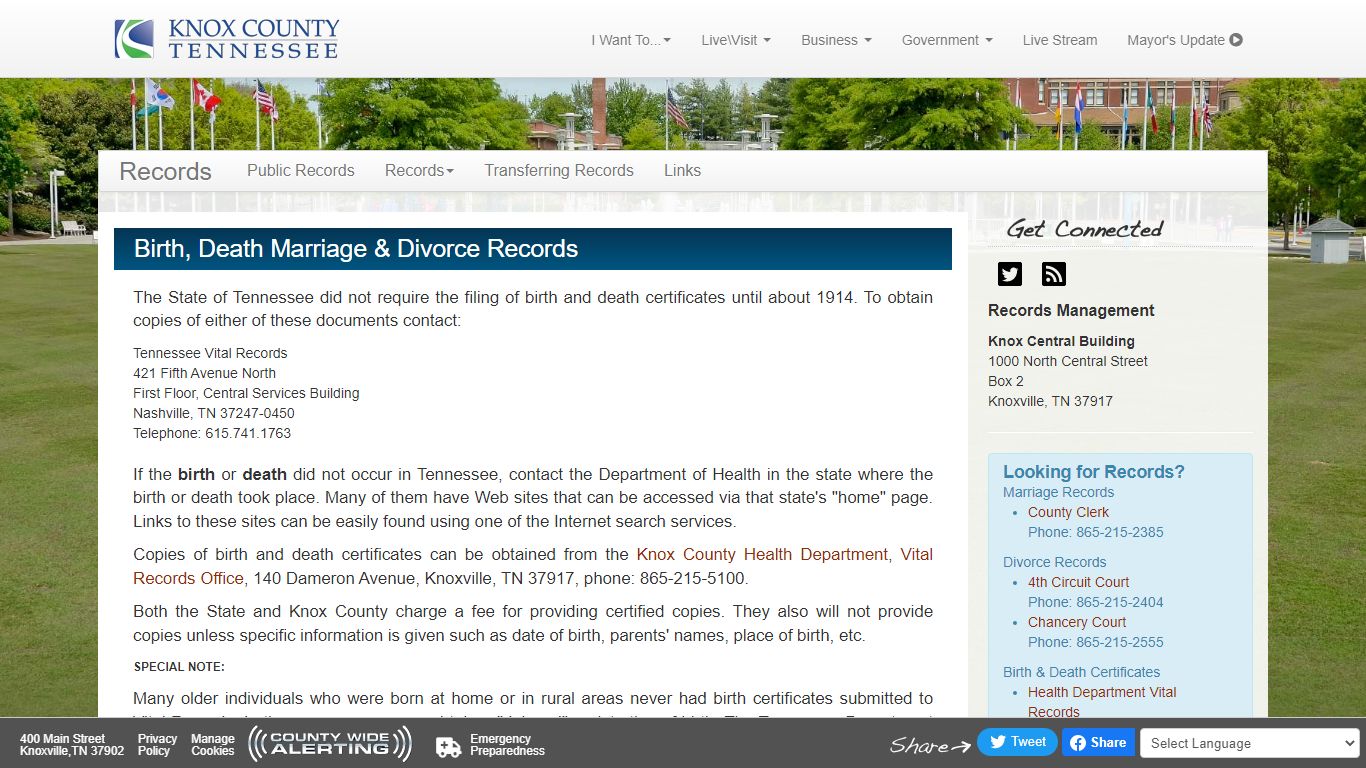This screenshot has height=768, width=1366.
Task: Open the Links tab
Action: (x=682, y=170)
